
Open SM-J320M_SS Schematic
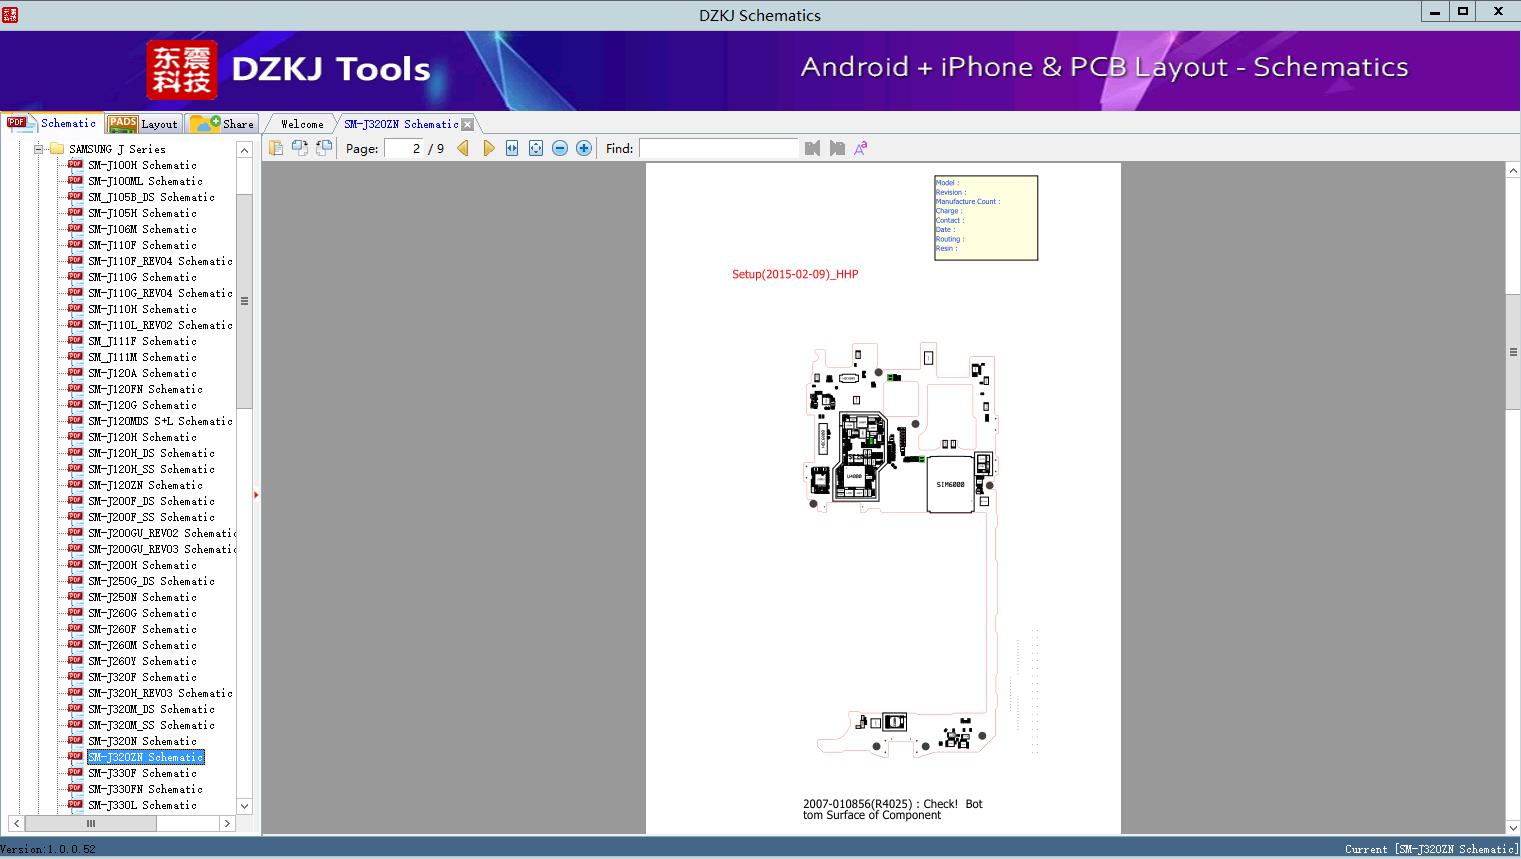pyautogui.click(x=151, y=725)
